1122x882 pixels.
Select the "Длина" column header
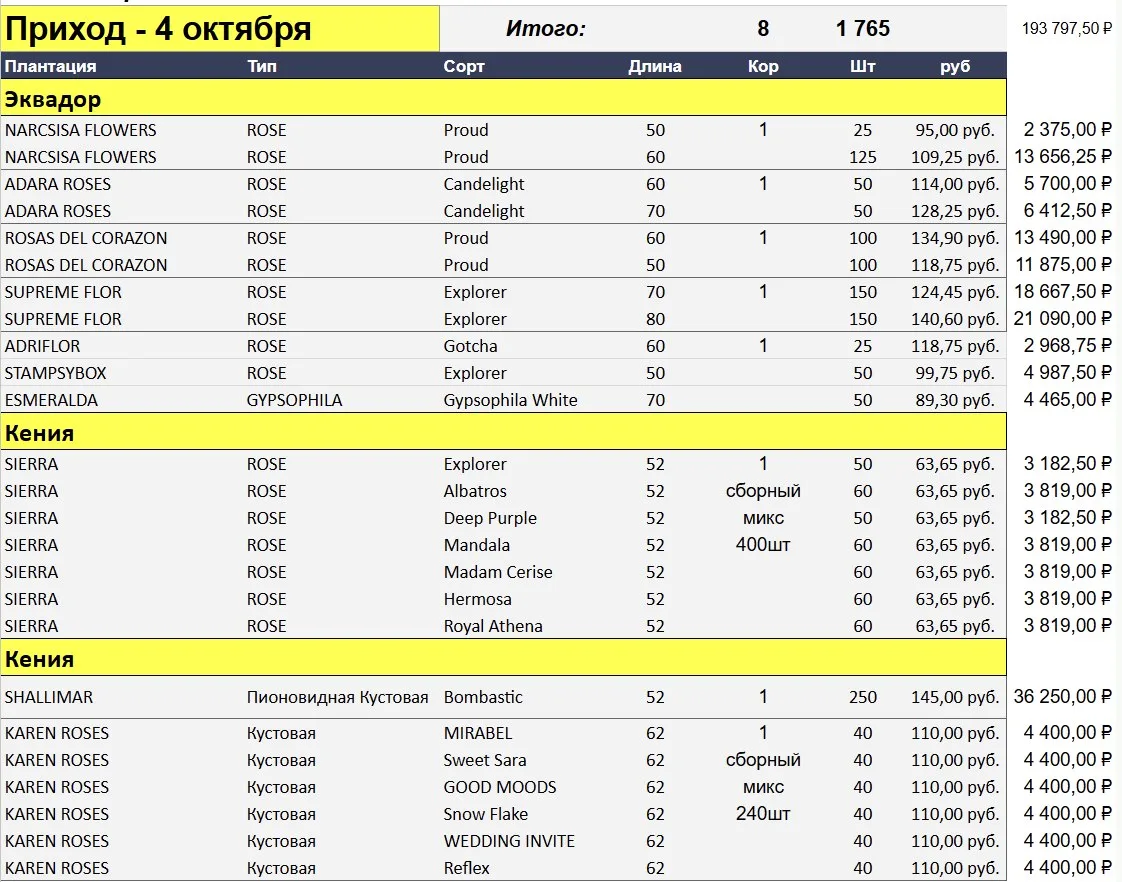tap(655, 67)
